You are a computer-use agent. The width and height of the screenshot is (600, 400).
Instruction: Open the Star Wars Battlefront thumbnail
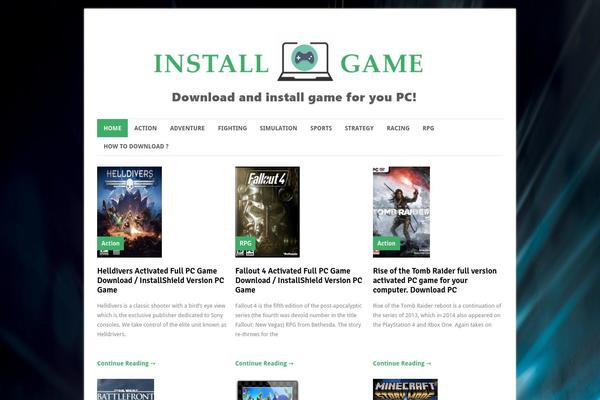click(x=126, y=390)
